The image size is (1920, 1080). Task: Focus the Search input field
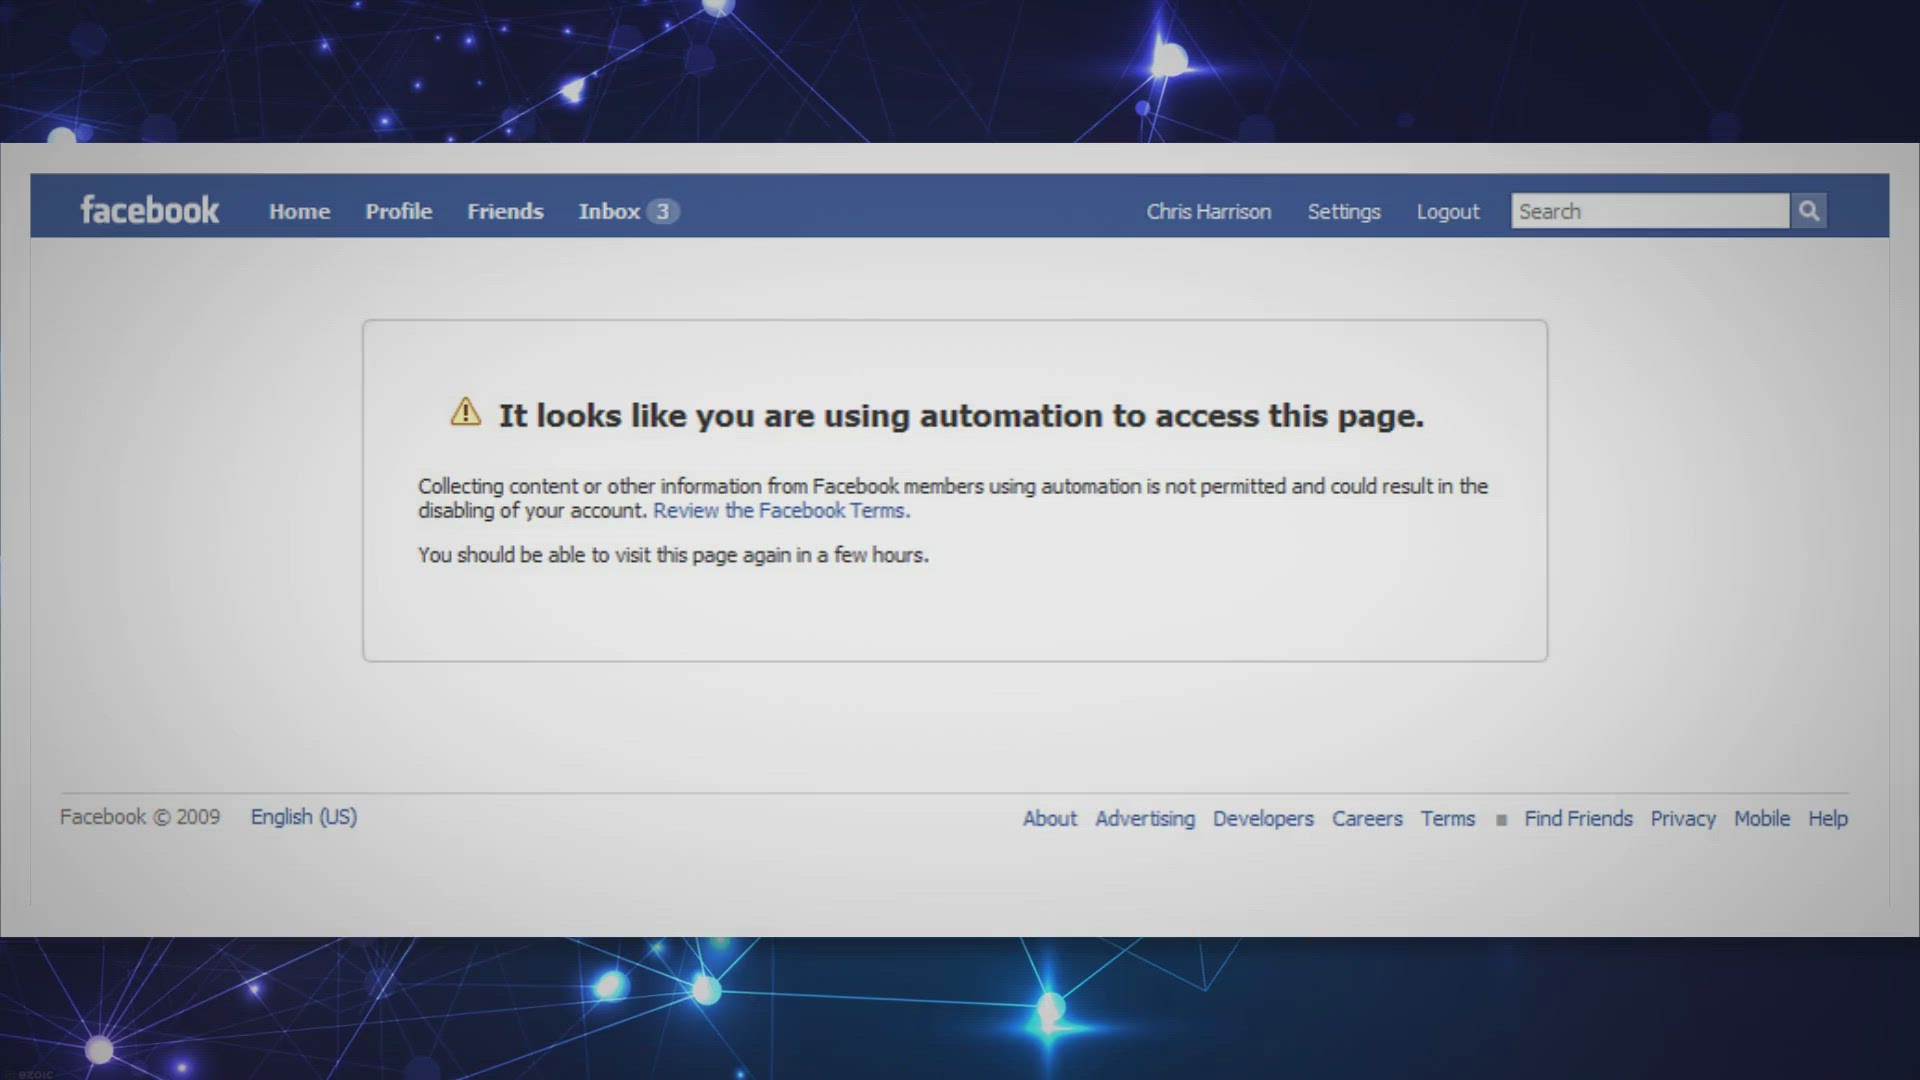(1650, 211)
